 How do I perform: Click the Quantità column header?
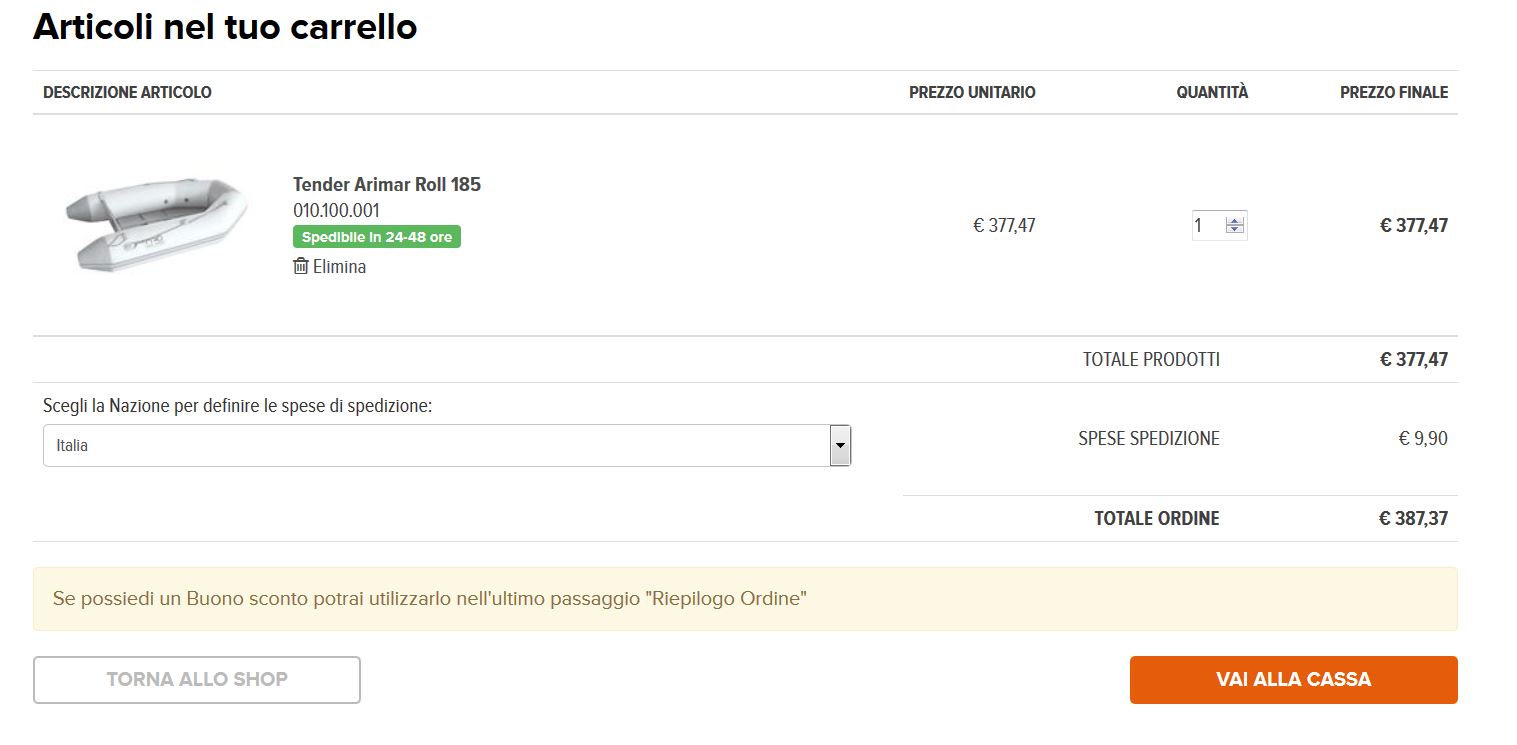click(x=1212, y=92)
